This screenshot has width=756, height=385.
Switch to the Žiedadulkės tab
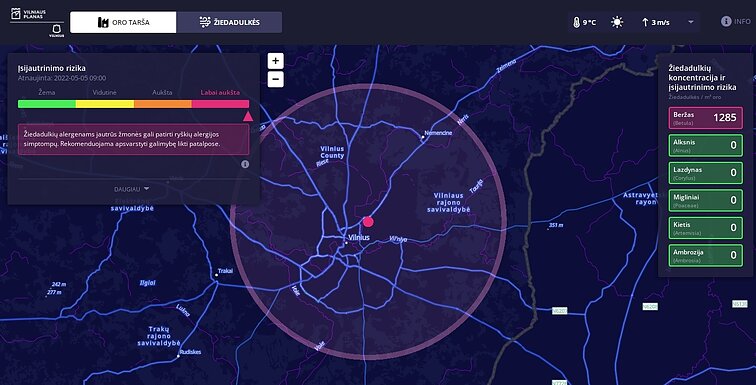coord(229,22)
